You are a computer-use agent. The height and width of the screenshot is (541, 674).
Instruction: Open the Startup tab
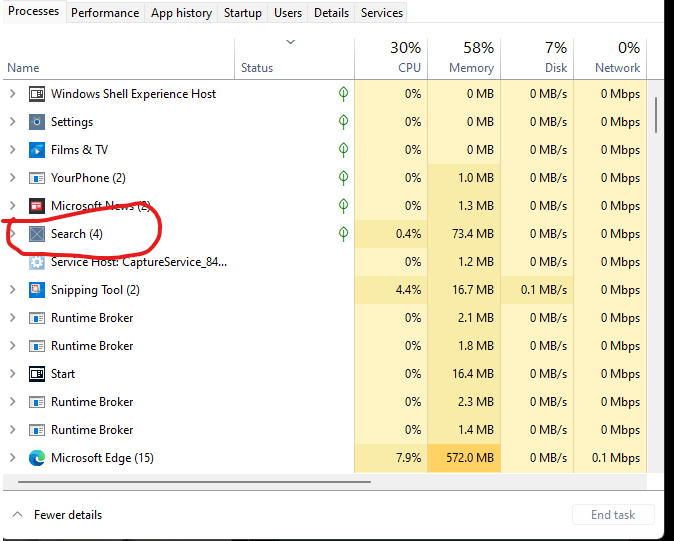[x=243, y=13]
